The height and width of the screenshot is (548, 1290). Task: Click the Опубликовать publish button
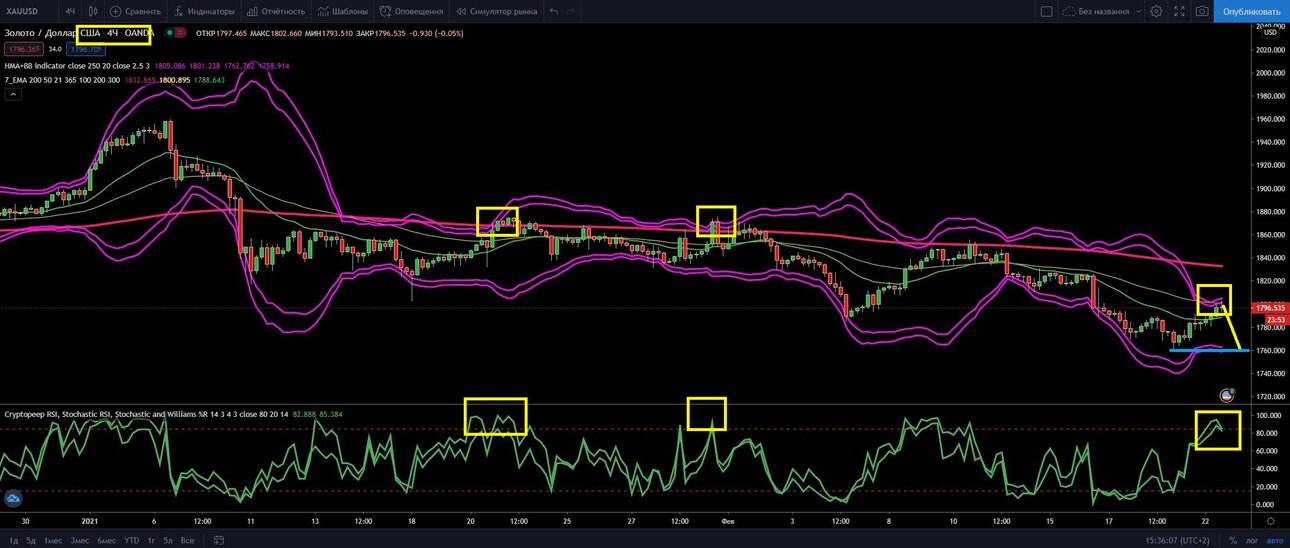(1251, 11)
